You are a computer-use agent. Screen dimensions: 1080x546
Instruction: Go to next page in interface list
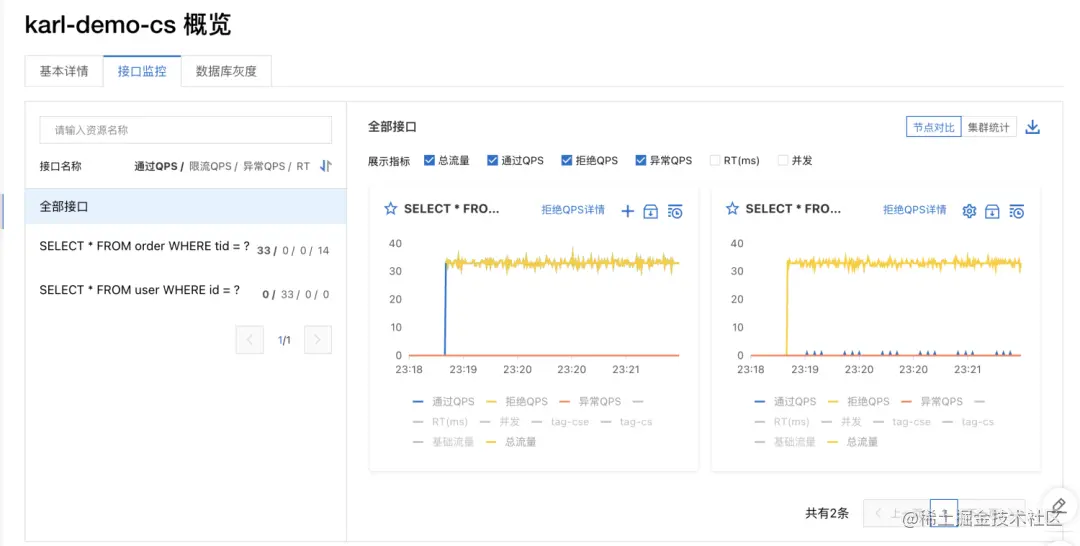click(318, 339)
